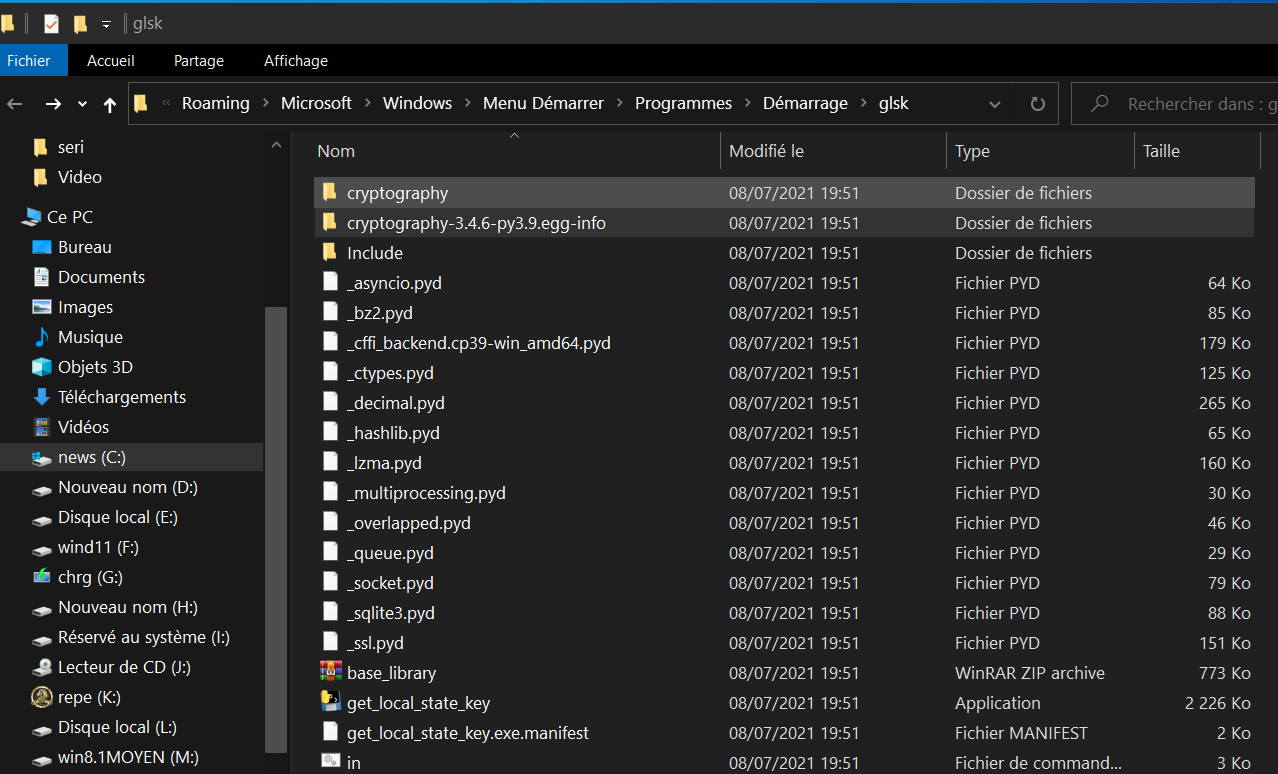Open the news (C:) drive
The height and width of the screenshot is (774, 1278).
(x=92, y=457)
